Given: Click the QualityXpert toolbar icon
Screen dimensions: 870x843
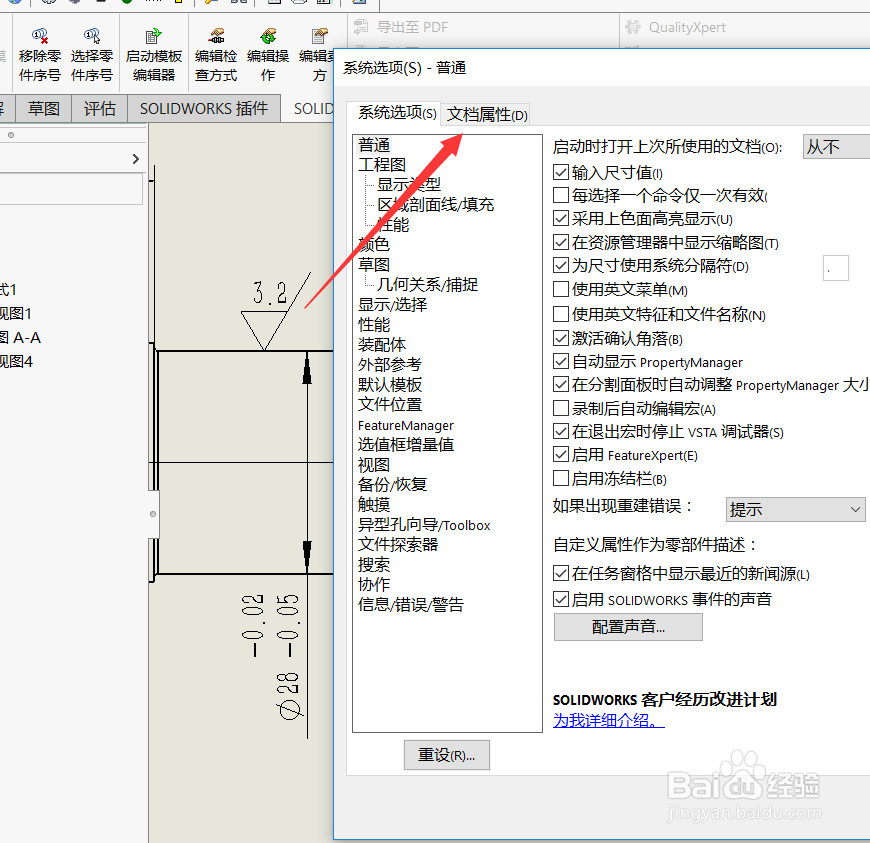Looking at the screenshot, I should pyautogui.click(x=633, y=27).
